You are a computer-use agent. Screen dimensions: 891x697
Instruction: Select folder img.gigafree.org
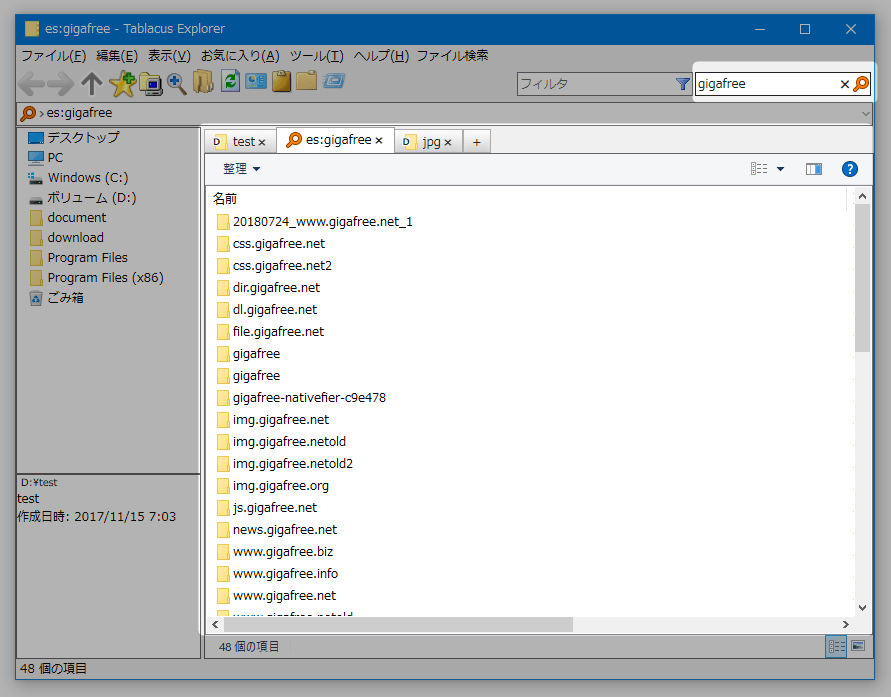281,486
